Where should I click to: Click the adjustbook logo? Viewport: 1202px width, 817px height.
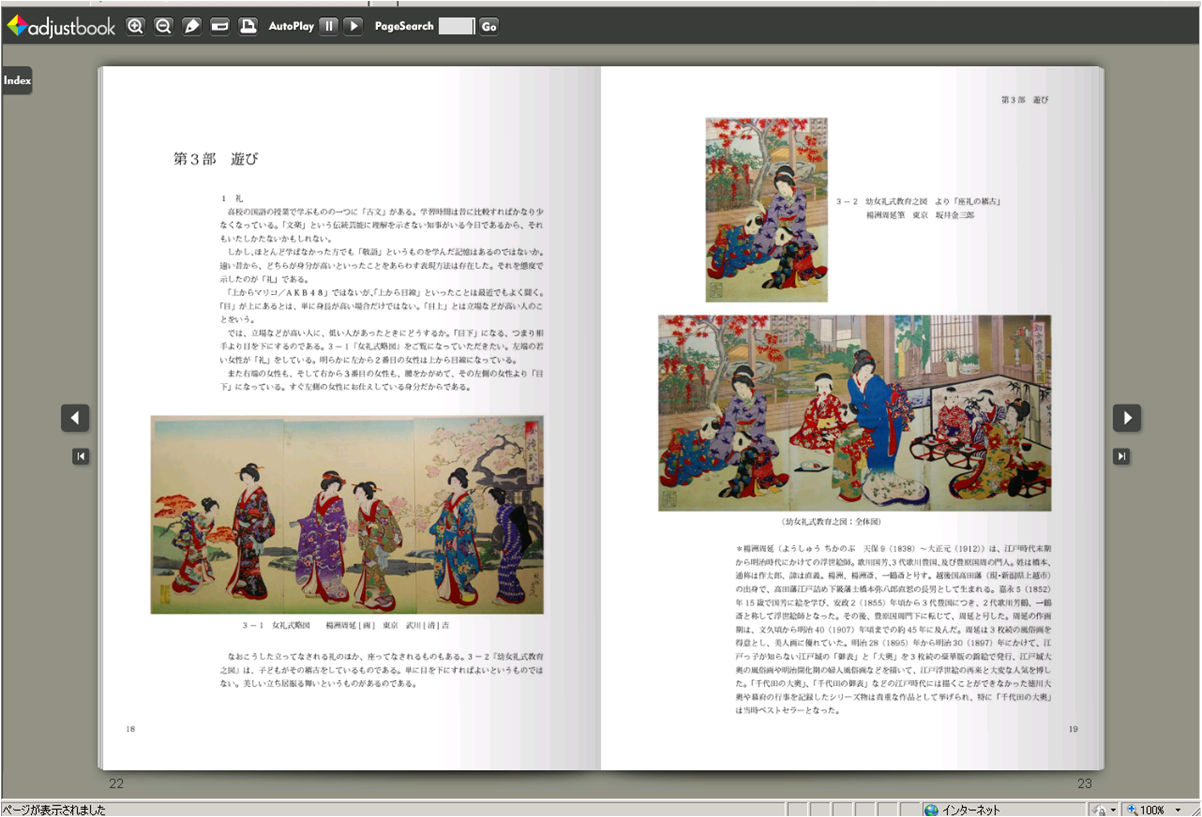click(x=61, y=26)
